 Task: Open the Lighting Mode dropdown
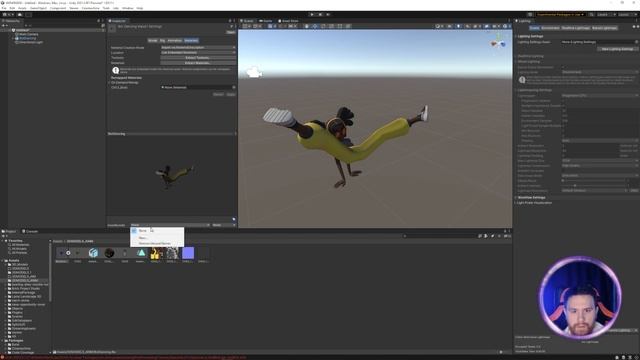pos(600,72)
